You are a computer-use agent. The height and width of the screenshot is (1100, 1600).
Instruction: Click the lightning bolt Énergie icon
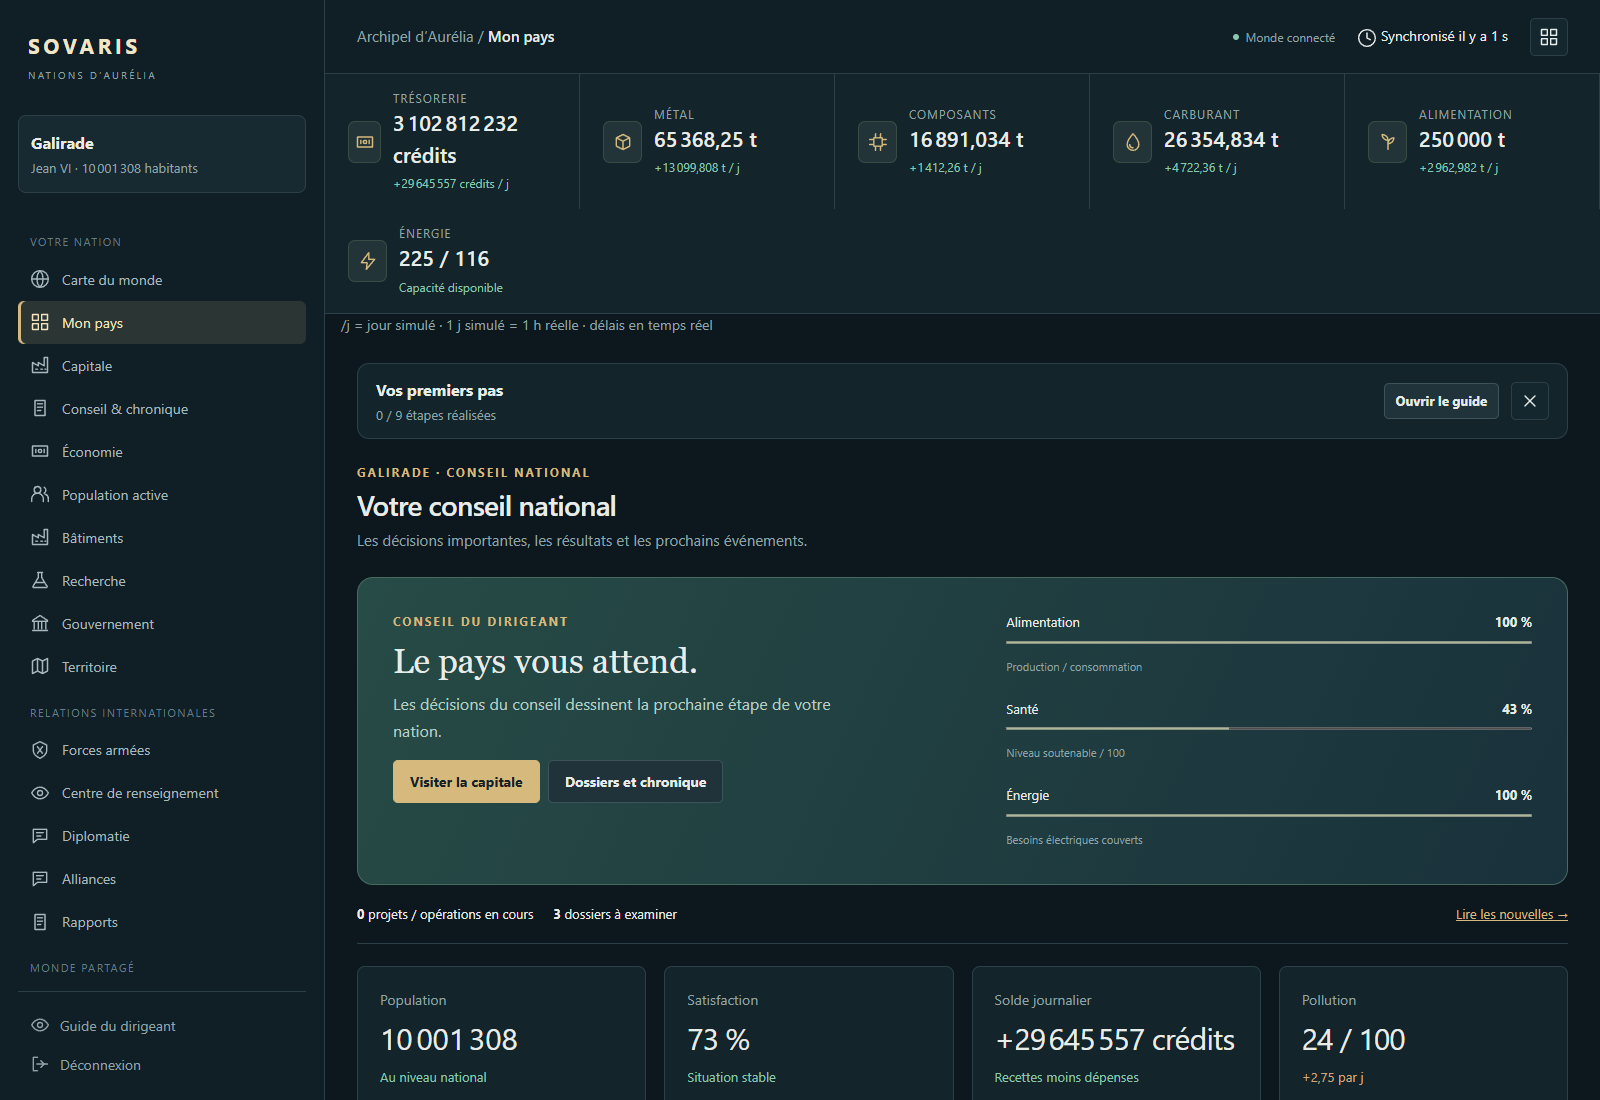(367, 261)
